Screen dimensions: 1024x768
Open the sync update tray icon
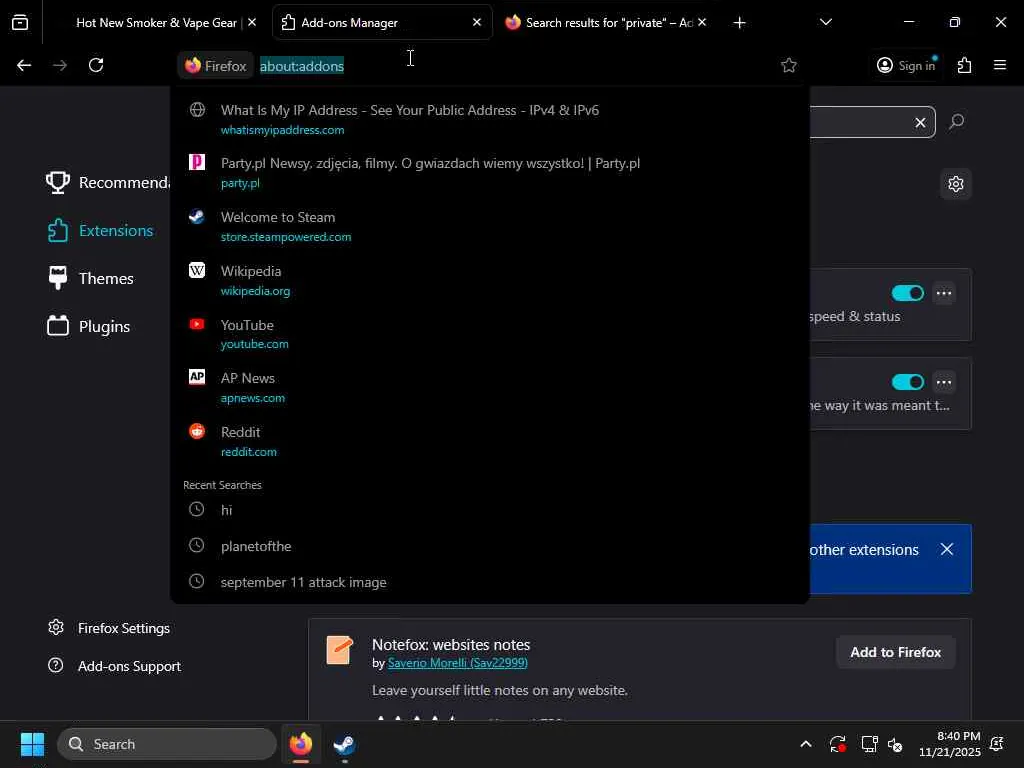(838, 744)
